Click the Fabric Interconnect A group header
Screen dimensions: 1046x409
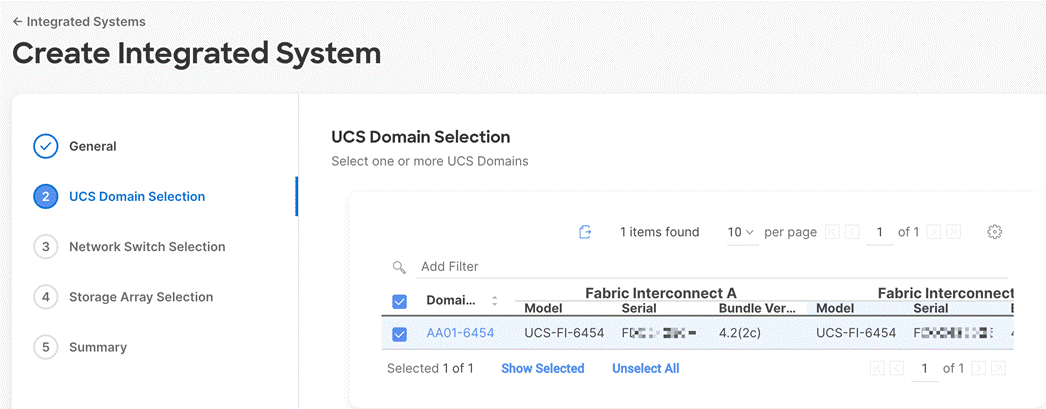click(661, 293)
